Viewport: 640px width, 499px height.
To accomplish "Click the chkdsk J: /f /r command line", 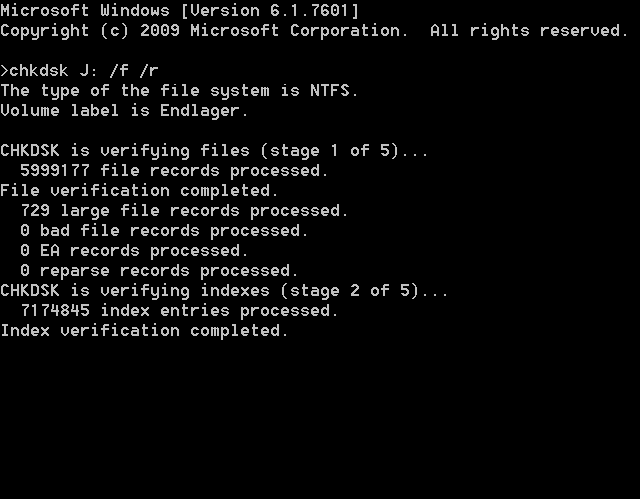I will [x=80, y=71].
